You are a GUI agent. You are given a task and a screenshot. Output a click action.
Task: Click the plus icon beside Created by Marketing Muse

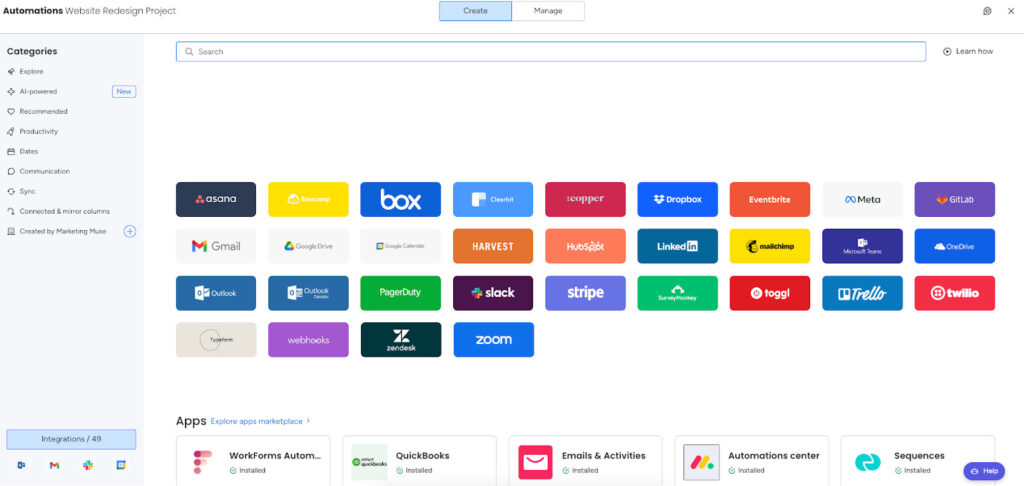click(x=130, y=231)
